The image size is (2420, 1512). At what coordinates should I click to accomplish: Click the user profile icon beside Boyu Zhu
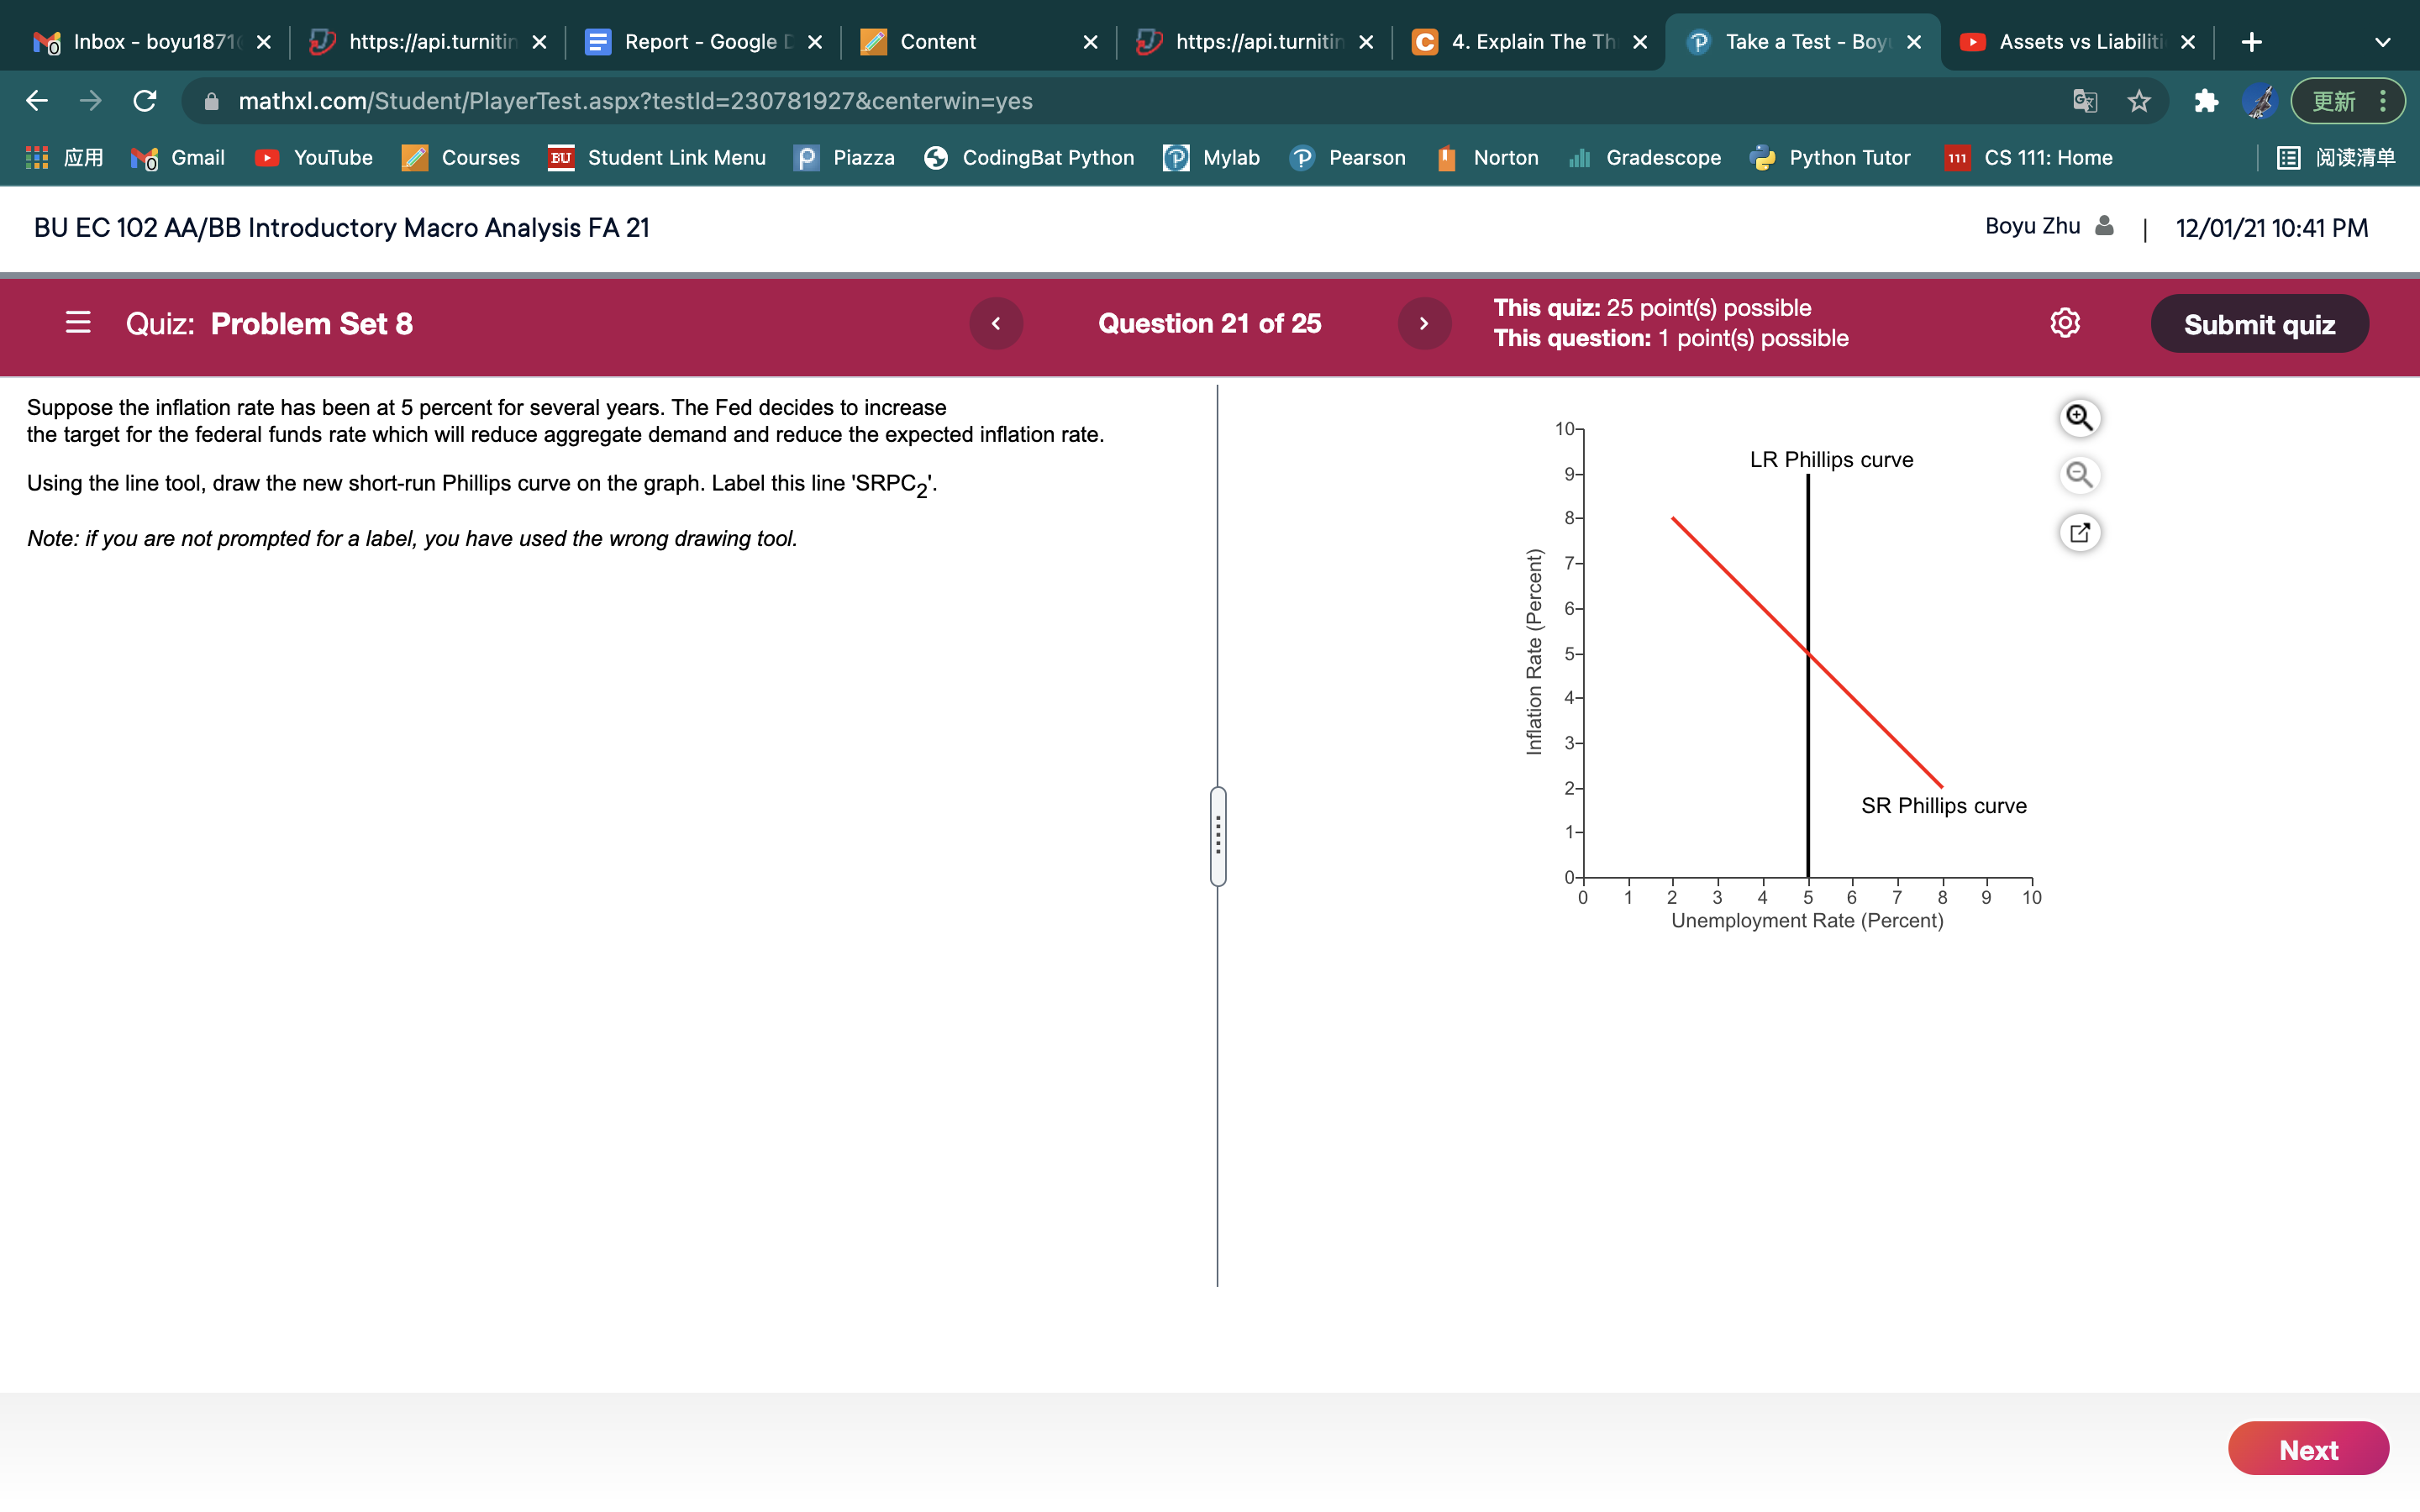click(2103, 226)
